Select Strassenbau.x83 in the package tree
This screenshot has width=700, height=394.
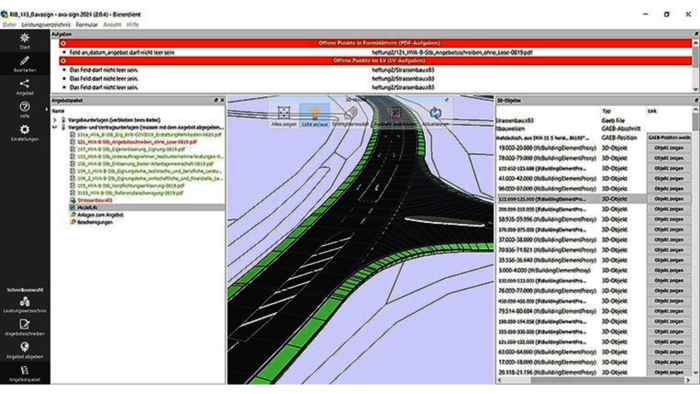(x=95, y=200)
